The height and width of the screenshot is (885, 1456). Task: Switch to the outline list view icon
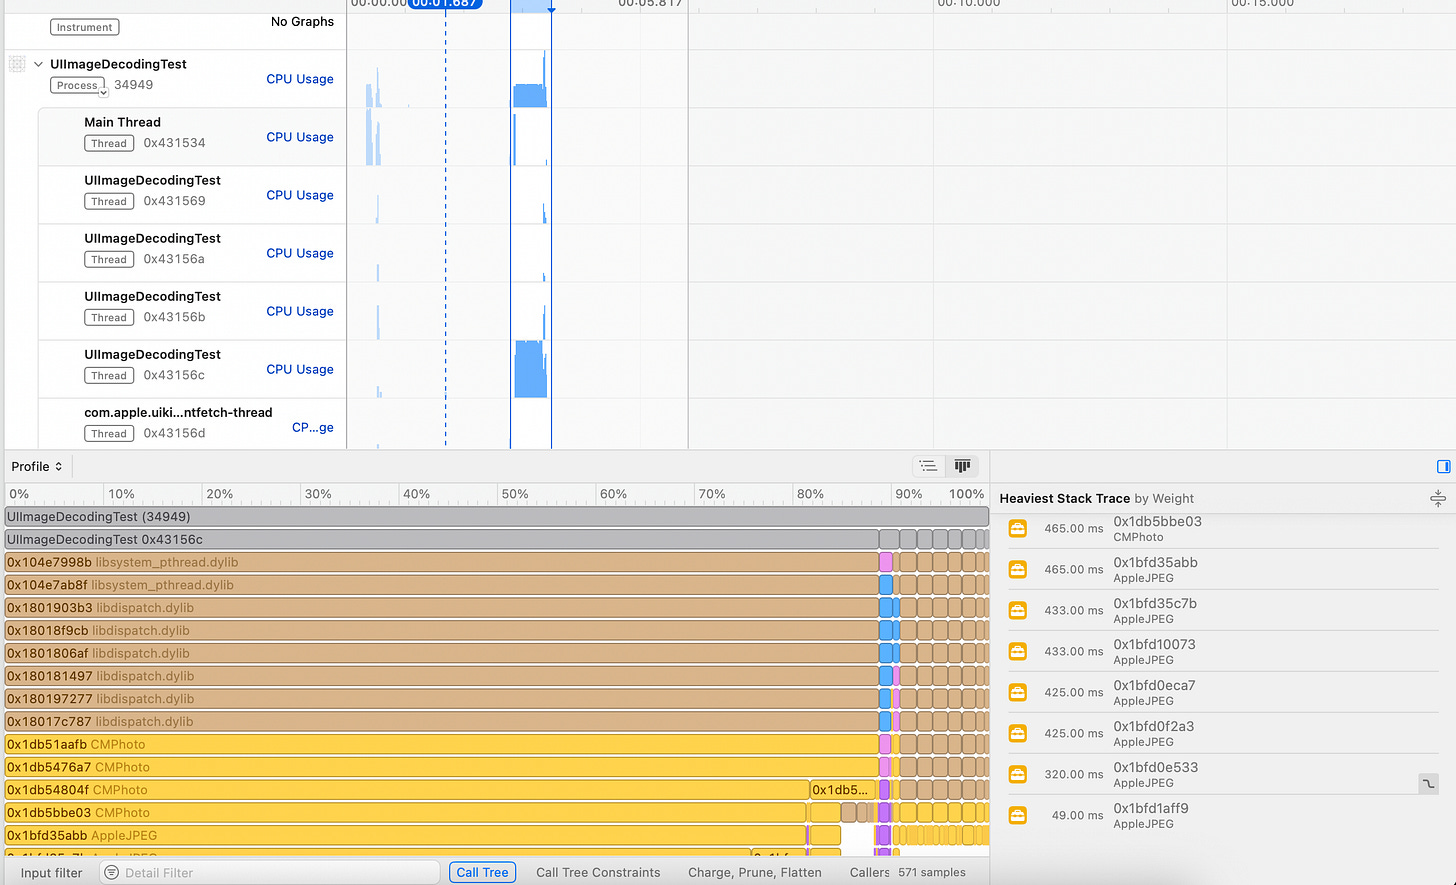pyautogui.click(x=929, y=466)
